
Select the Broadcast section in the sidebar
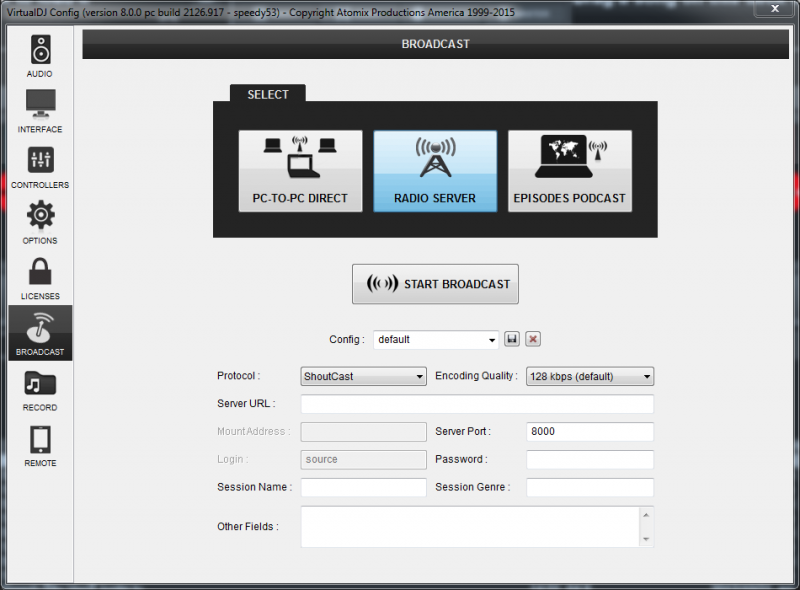coord(40,333)
